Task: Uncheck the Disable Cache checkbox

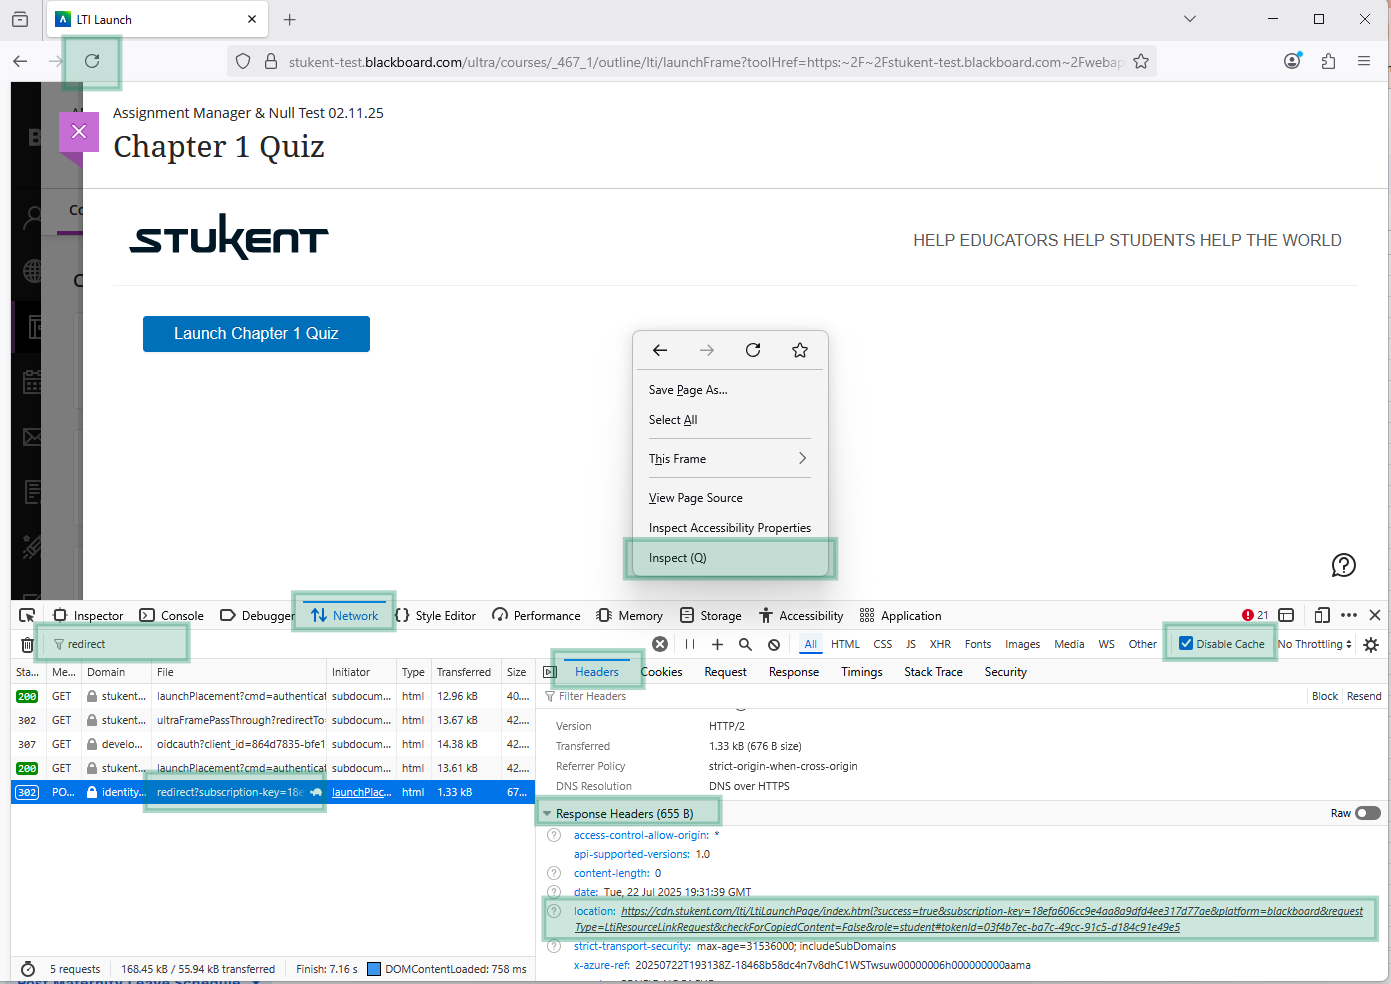Action: [1186, 643]
